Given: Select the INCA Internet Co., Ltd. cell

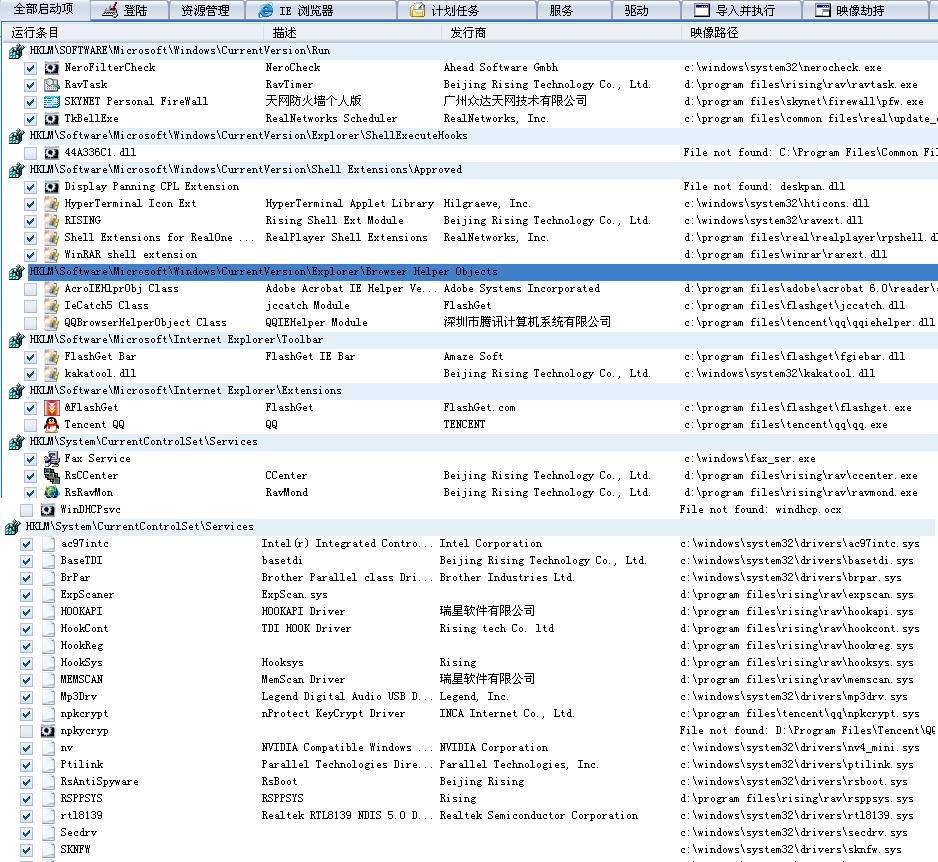Looking at the screenshot, I should pos(507,714).
